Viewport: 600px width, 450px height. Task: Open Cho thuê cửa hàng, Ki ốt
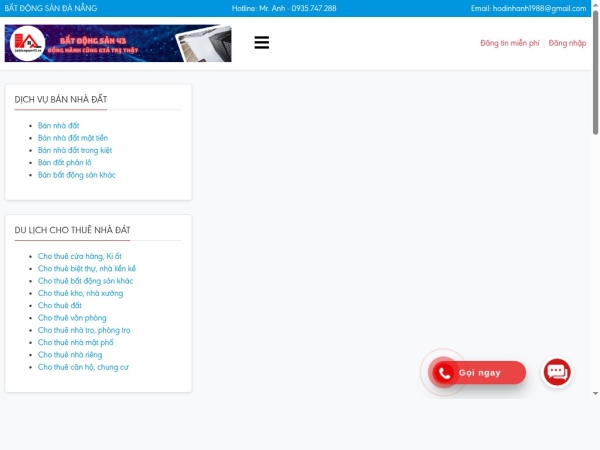click(79, 256)
